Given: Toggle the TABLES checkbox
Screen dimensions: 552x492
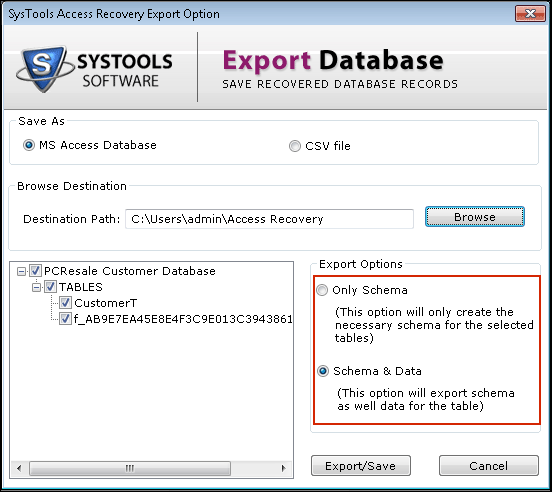Looking at the screenshot, I should (50, 287).
